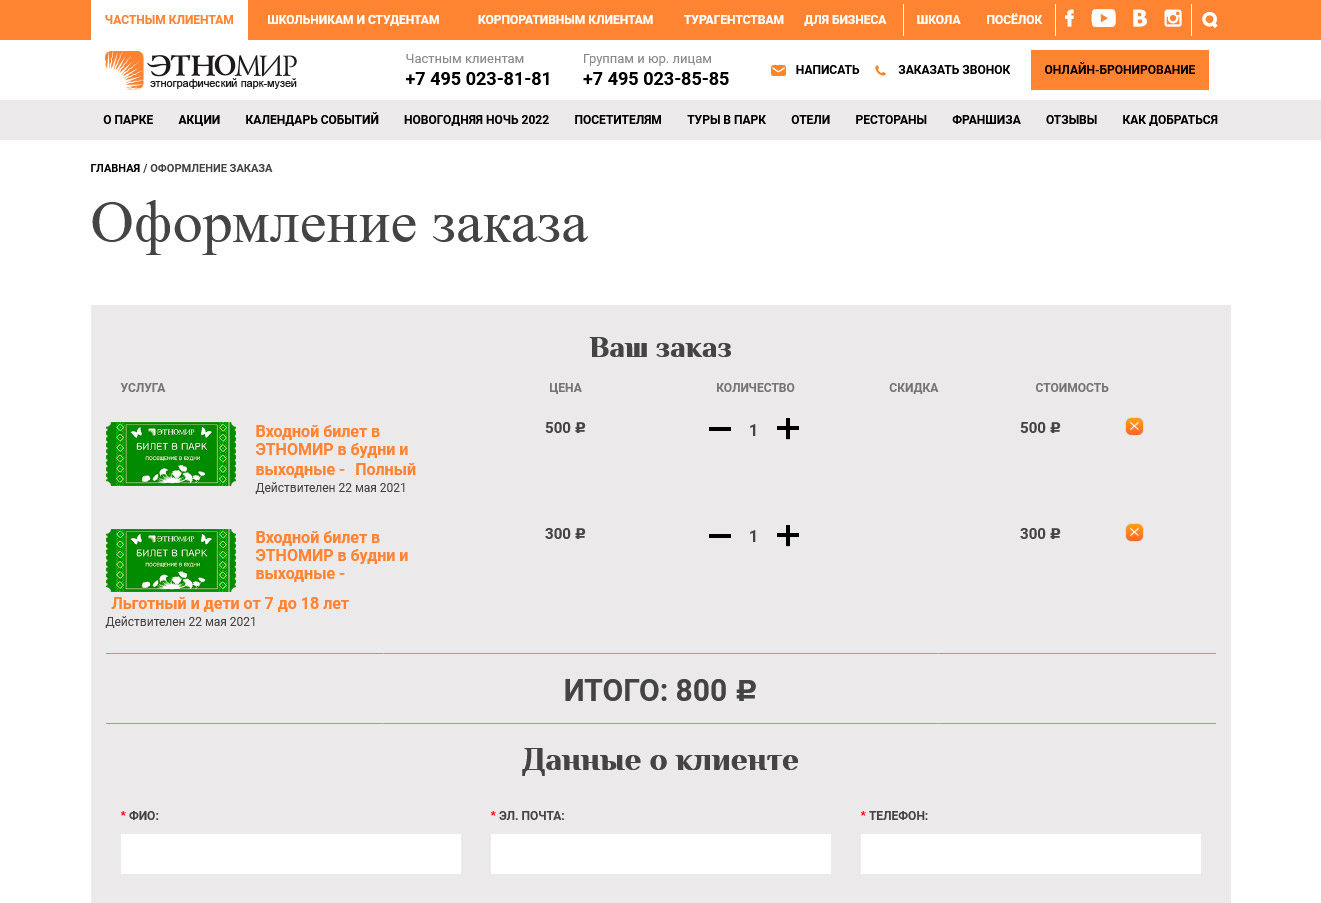Open the Полный ticket title link
Screen dimensions: 1321x903
pos(335,450)
